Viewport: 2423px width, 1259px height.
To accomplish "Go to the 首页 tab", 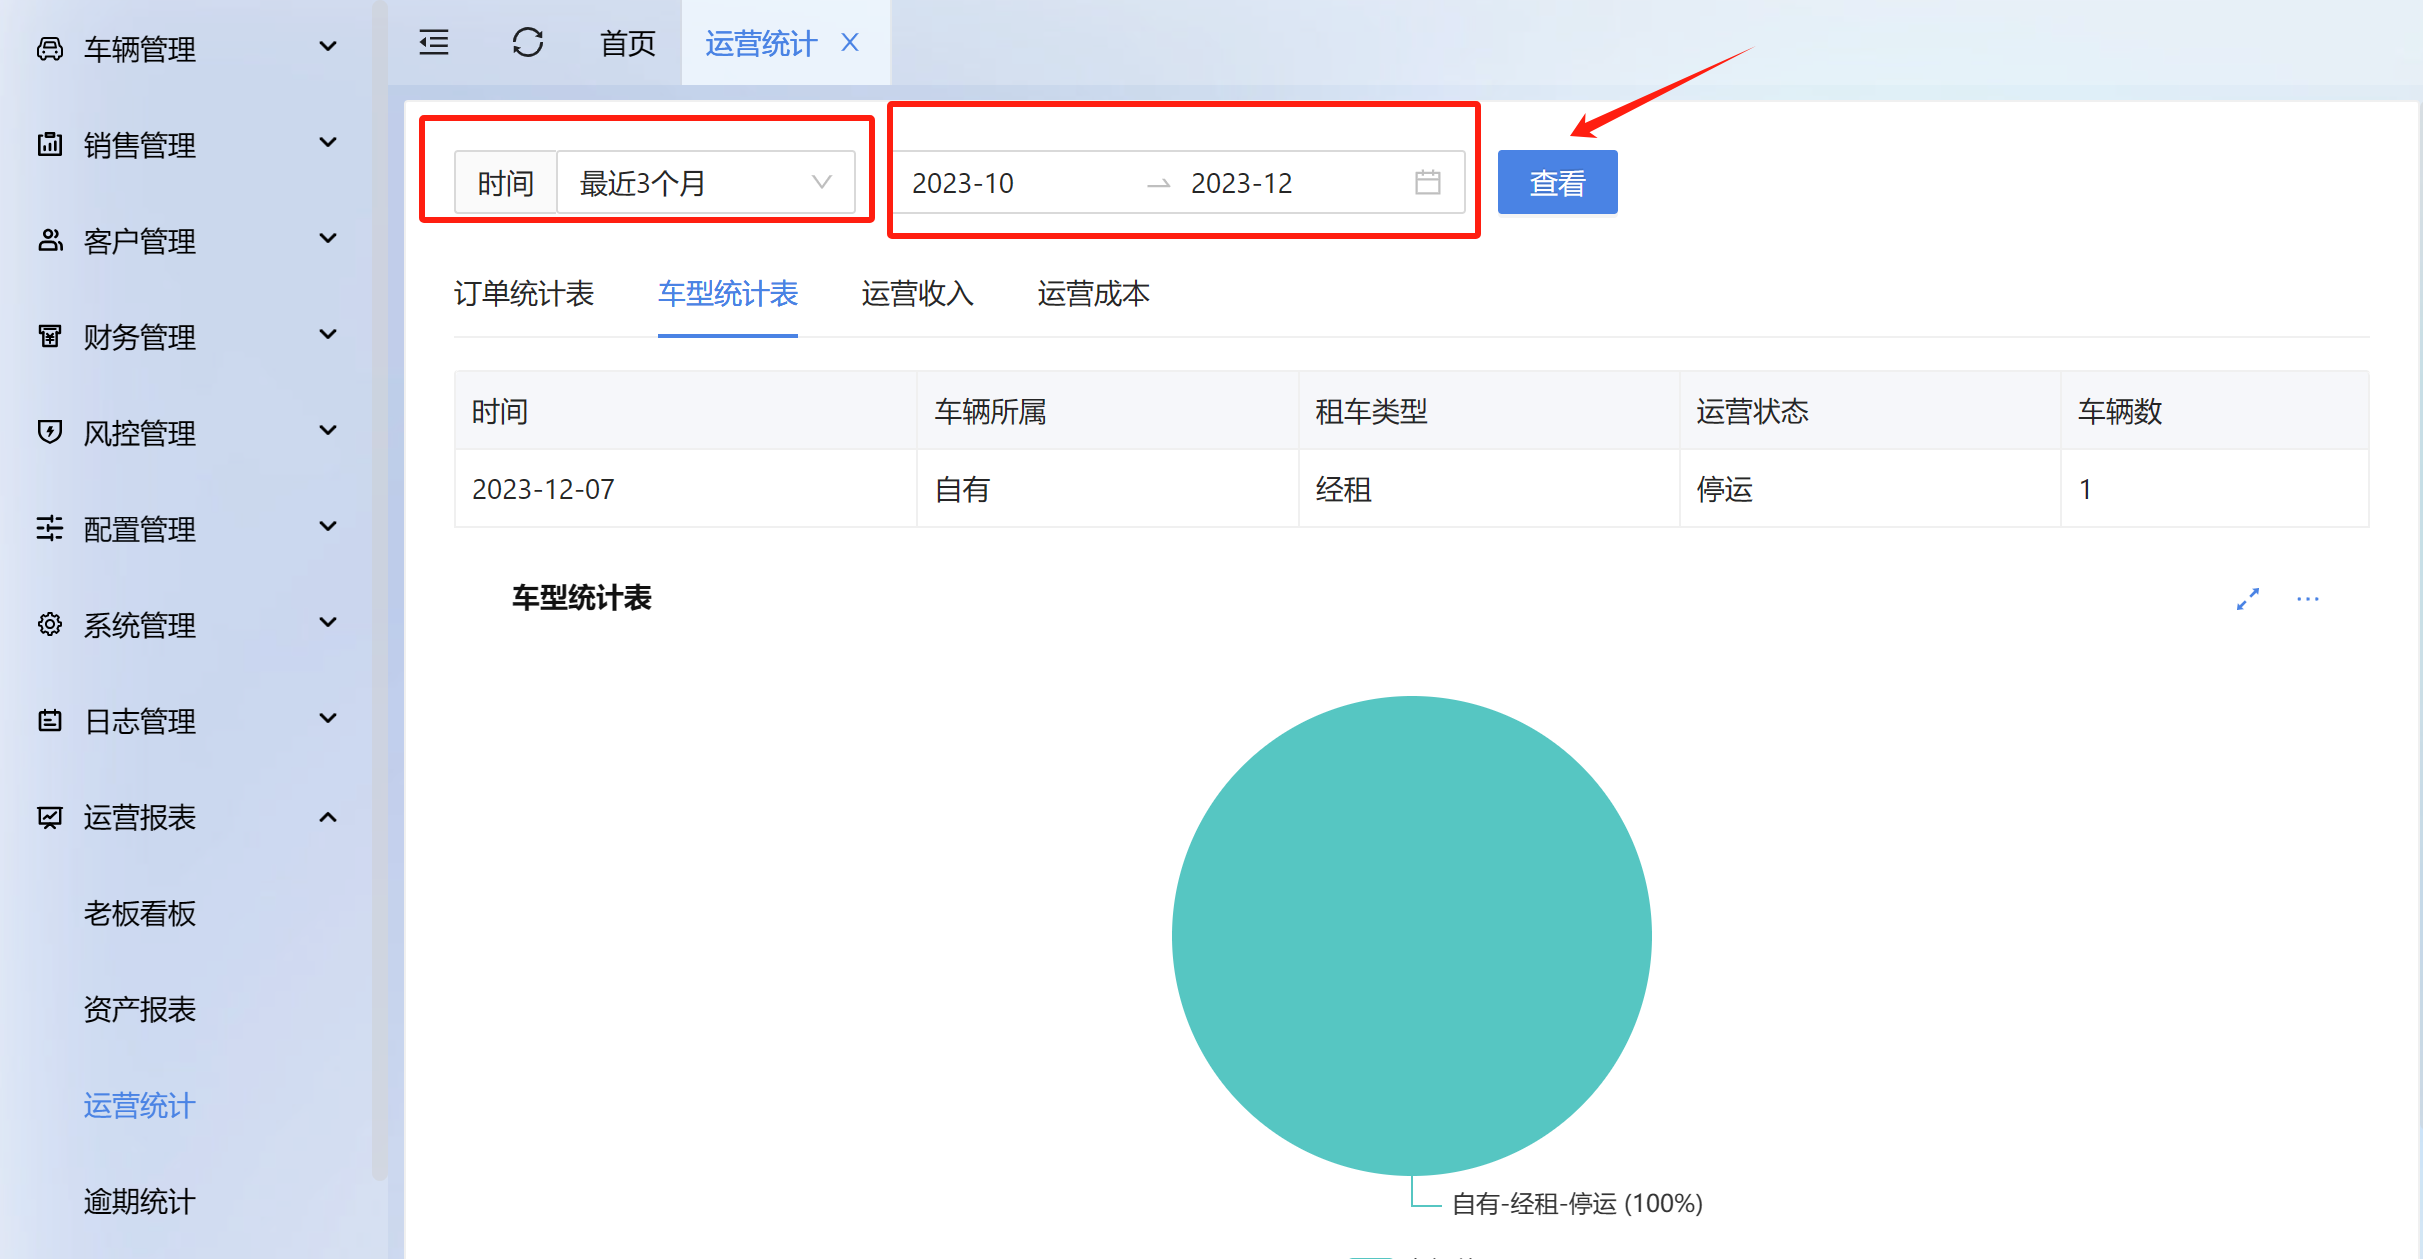I will [x=628, y=43].
